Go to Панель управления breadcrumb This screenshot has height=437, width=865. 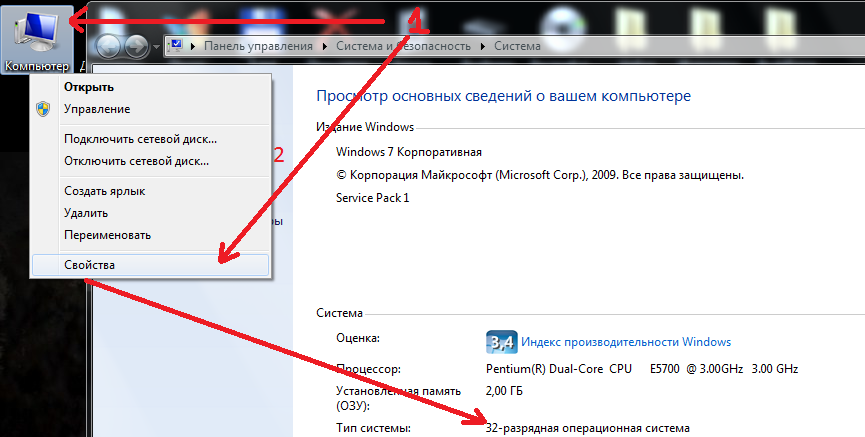point(258,46)
